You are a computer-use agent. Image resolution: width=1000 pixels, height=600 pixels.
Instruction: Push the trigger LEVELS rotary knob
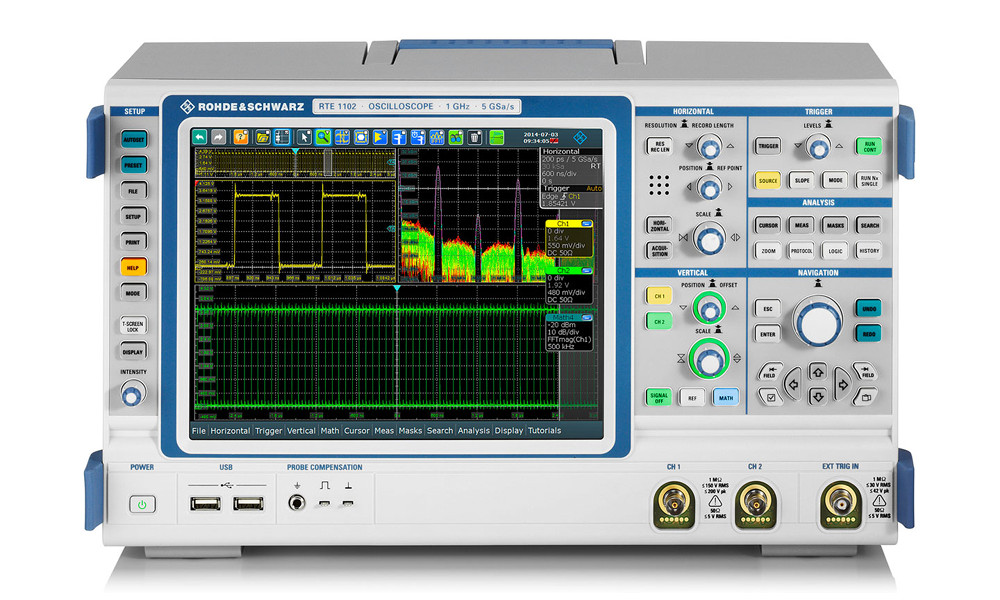click(818, 147)
